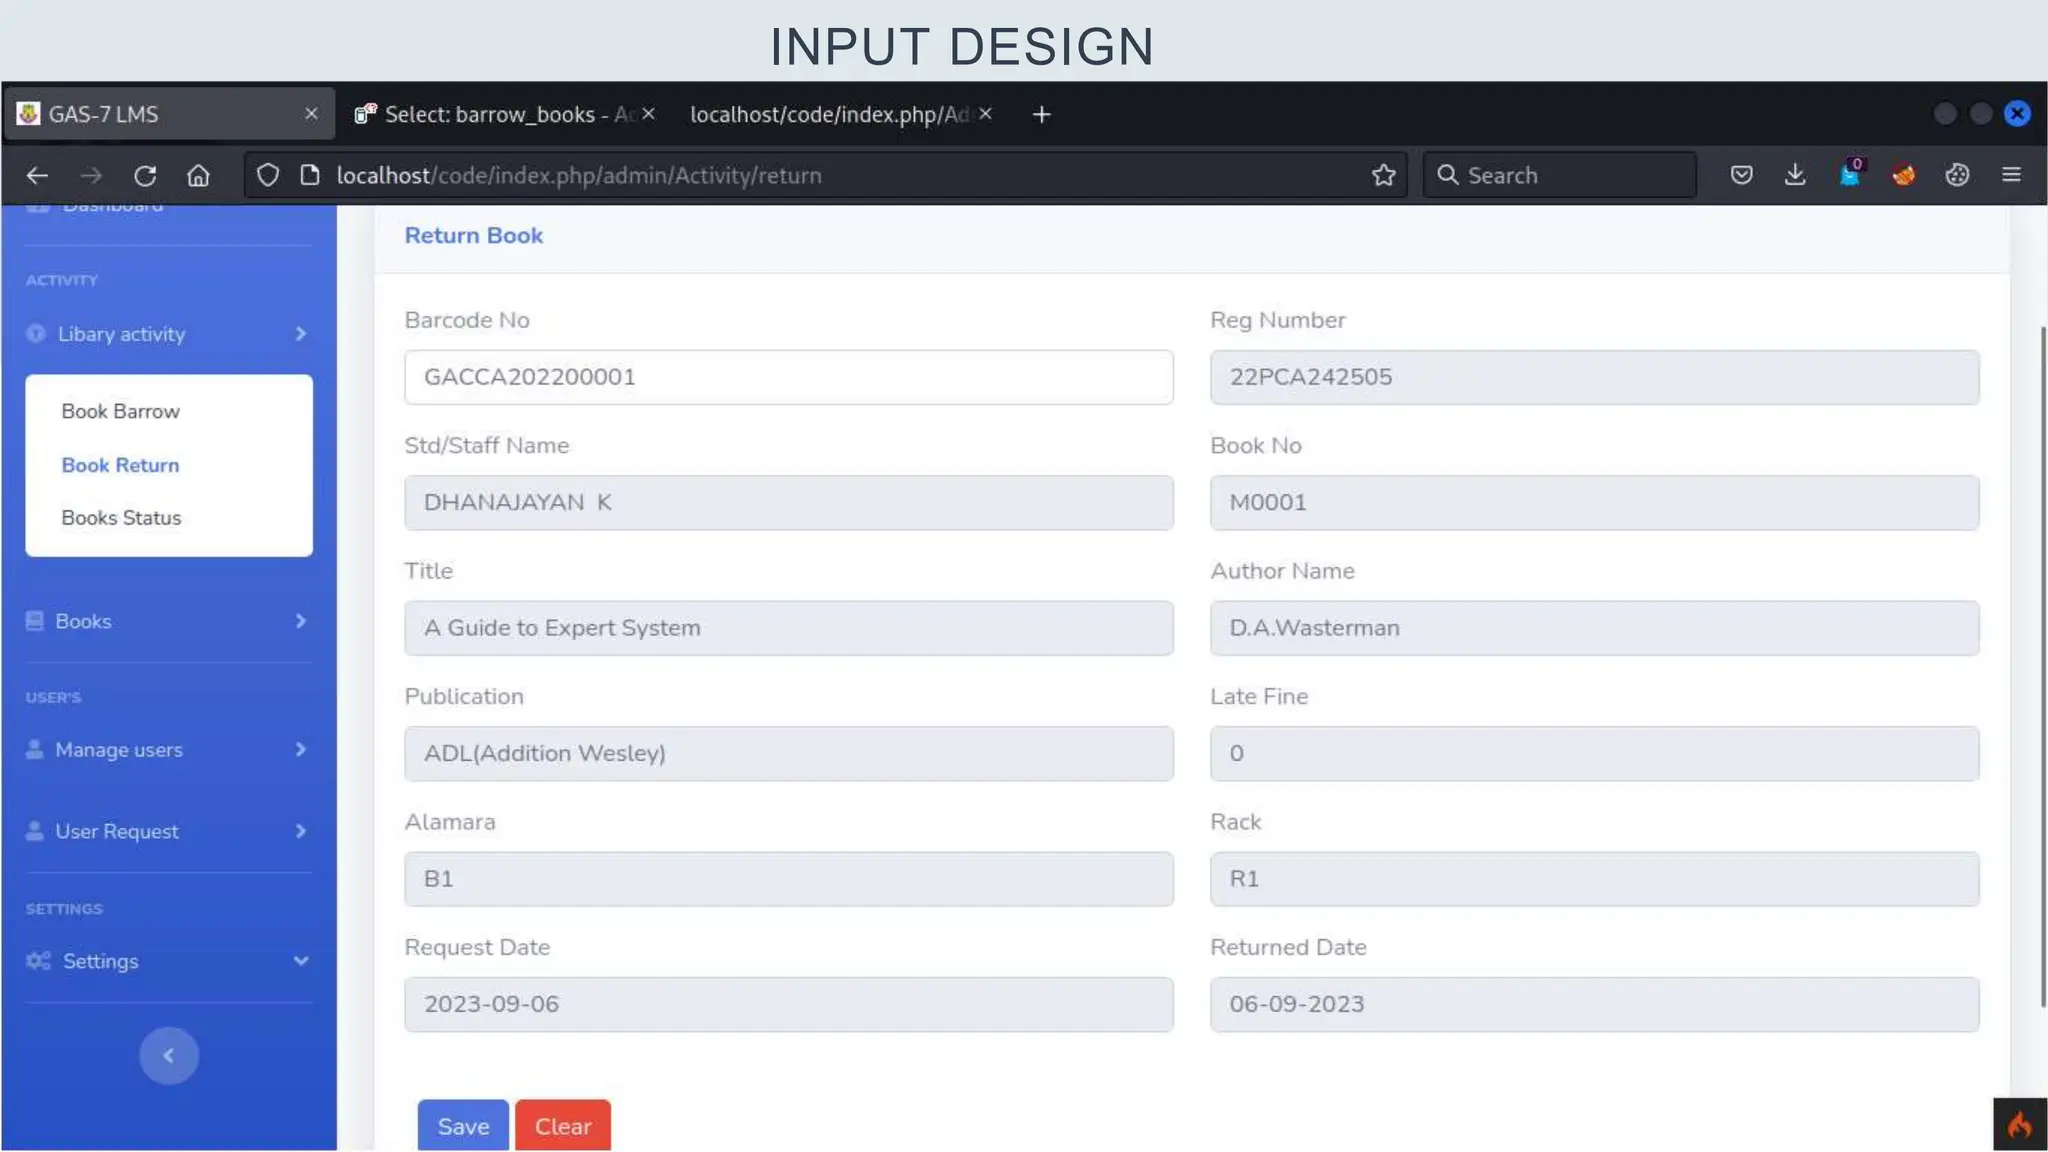Click the red Clear button

563,1126
